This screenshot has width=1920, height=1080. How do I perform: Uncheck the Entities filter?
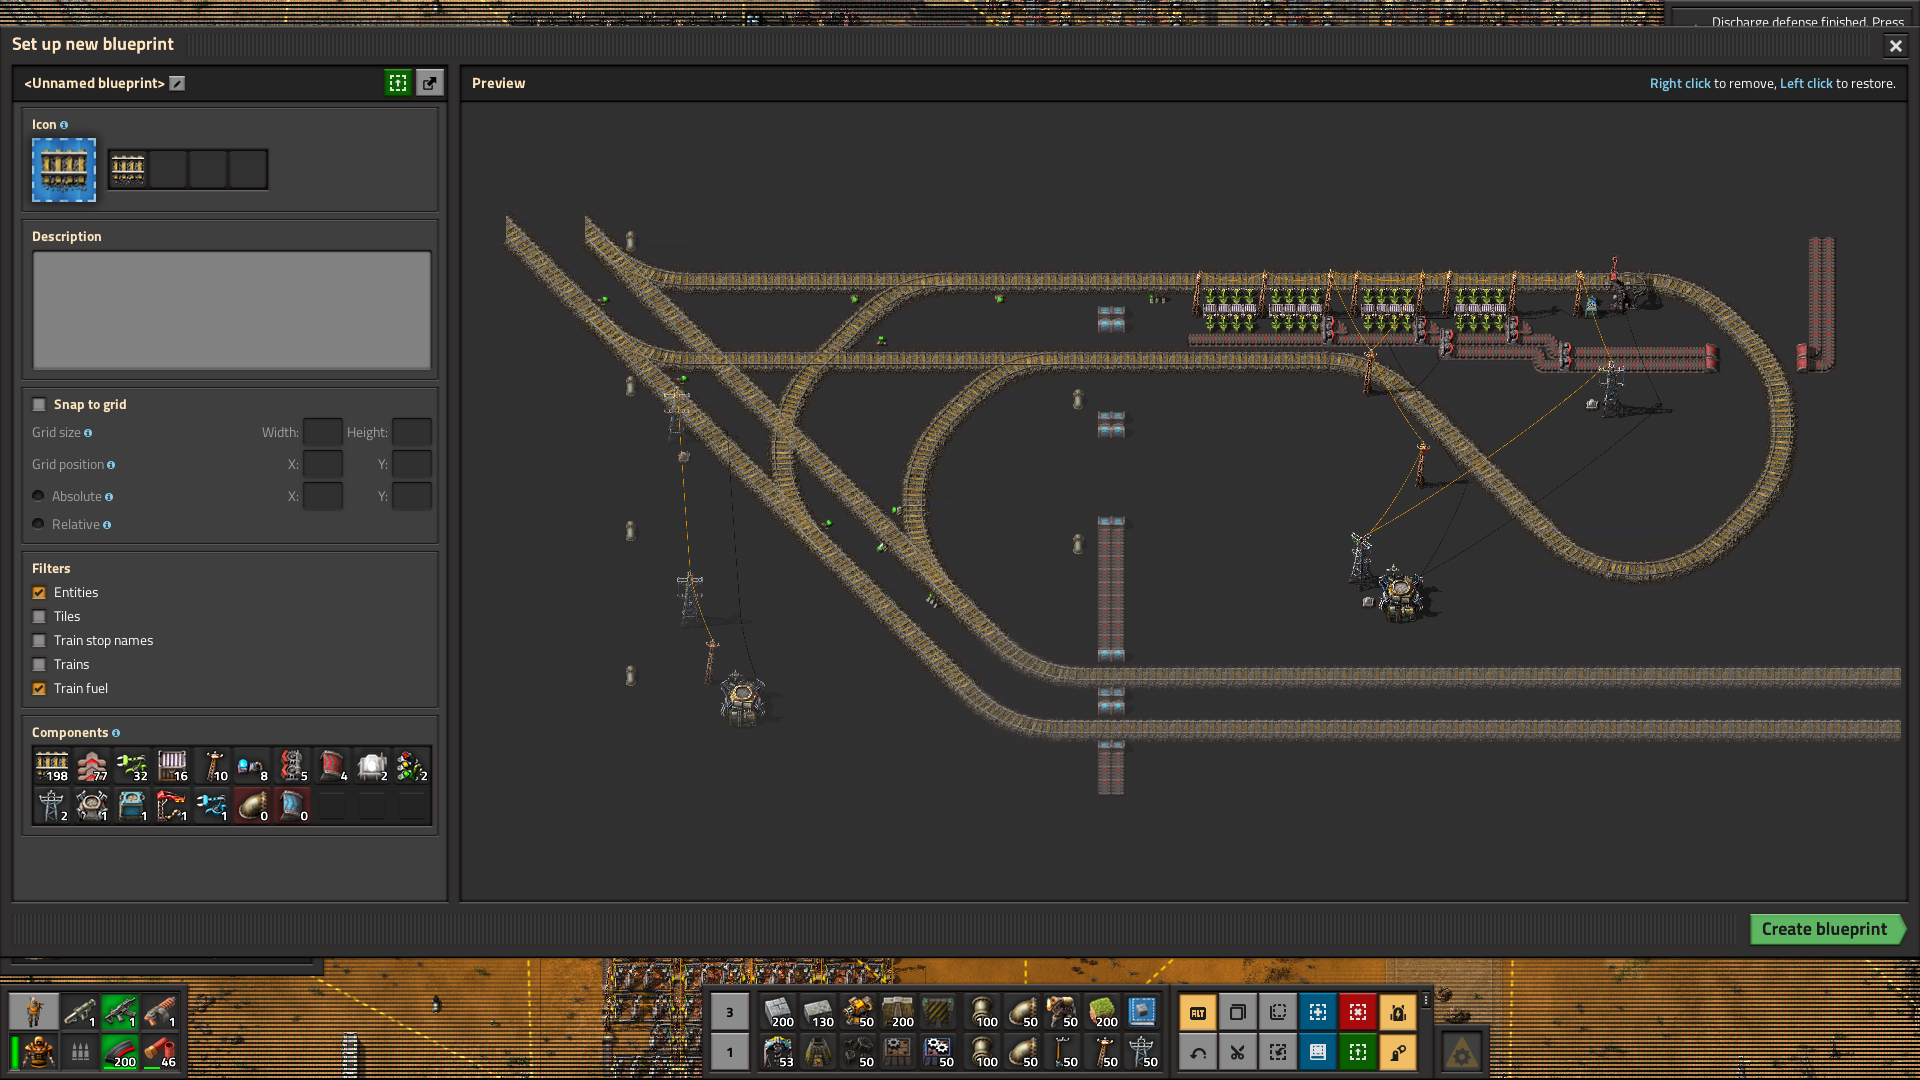(39, 593)
